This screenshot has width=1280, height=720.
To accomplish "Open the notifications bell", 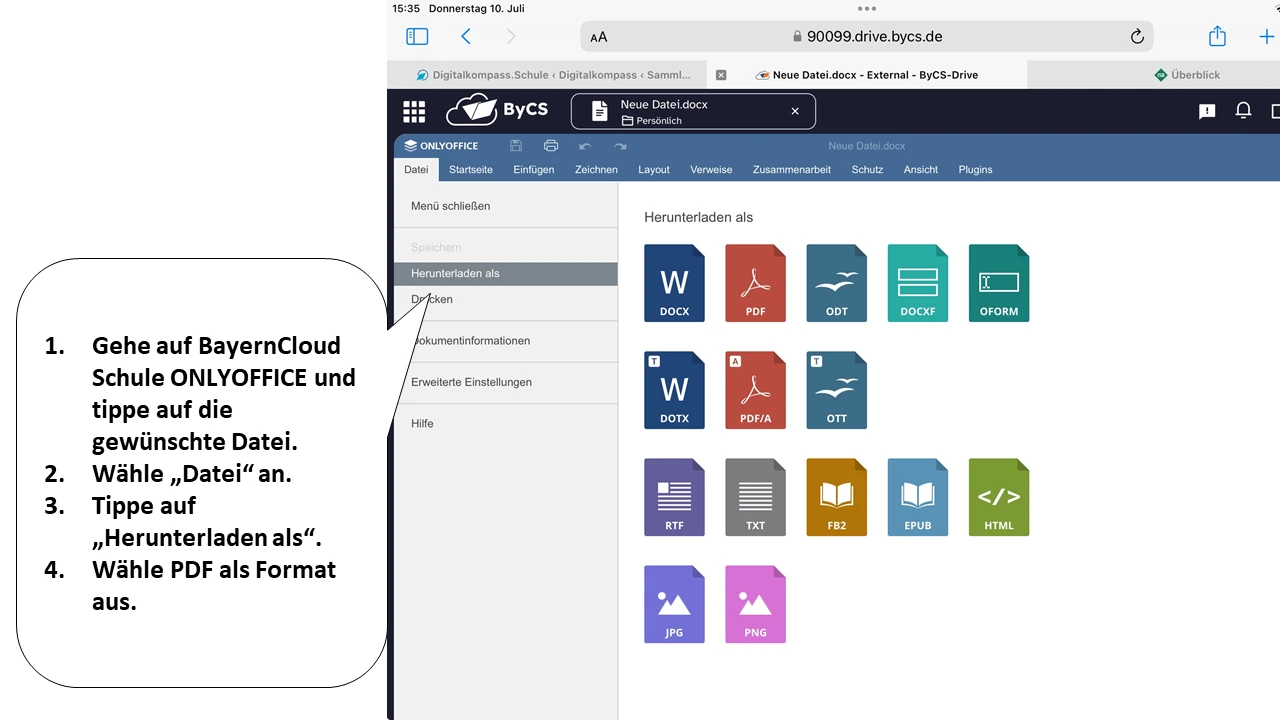I will [x=1243, y=111].
